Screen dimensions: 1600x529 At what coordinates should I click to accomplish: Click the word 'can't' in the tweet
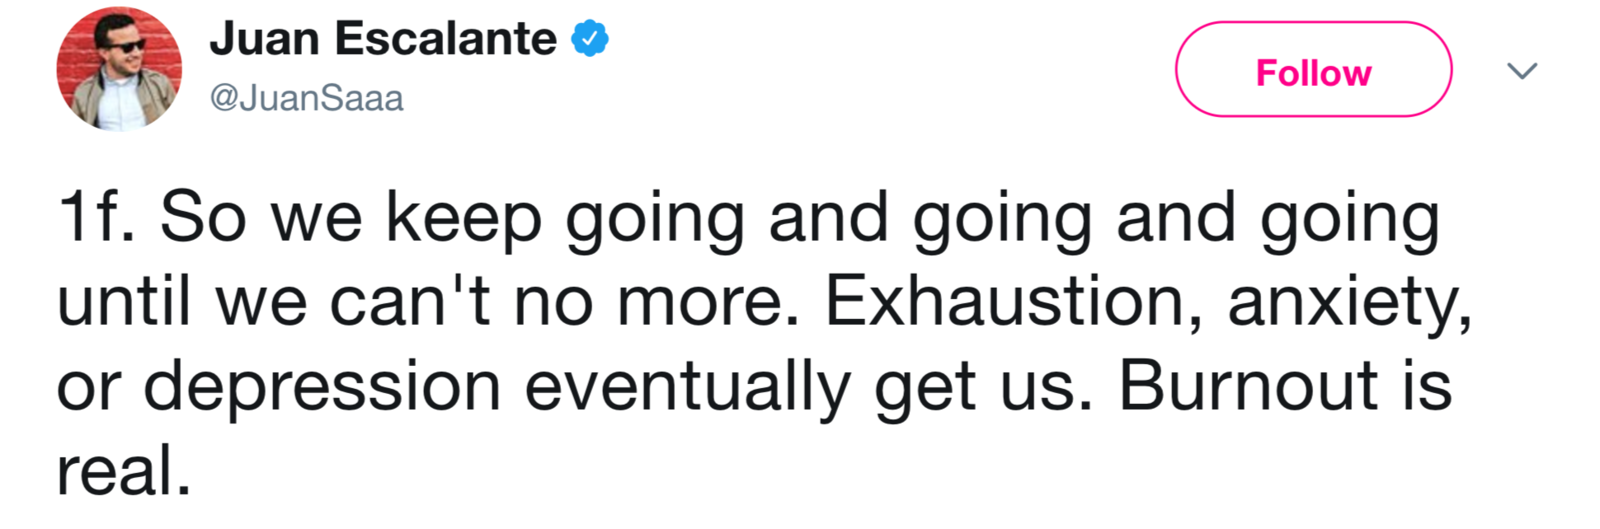[410, 301]
